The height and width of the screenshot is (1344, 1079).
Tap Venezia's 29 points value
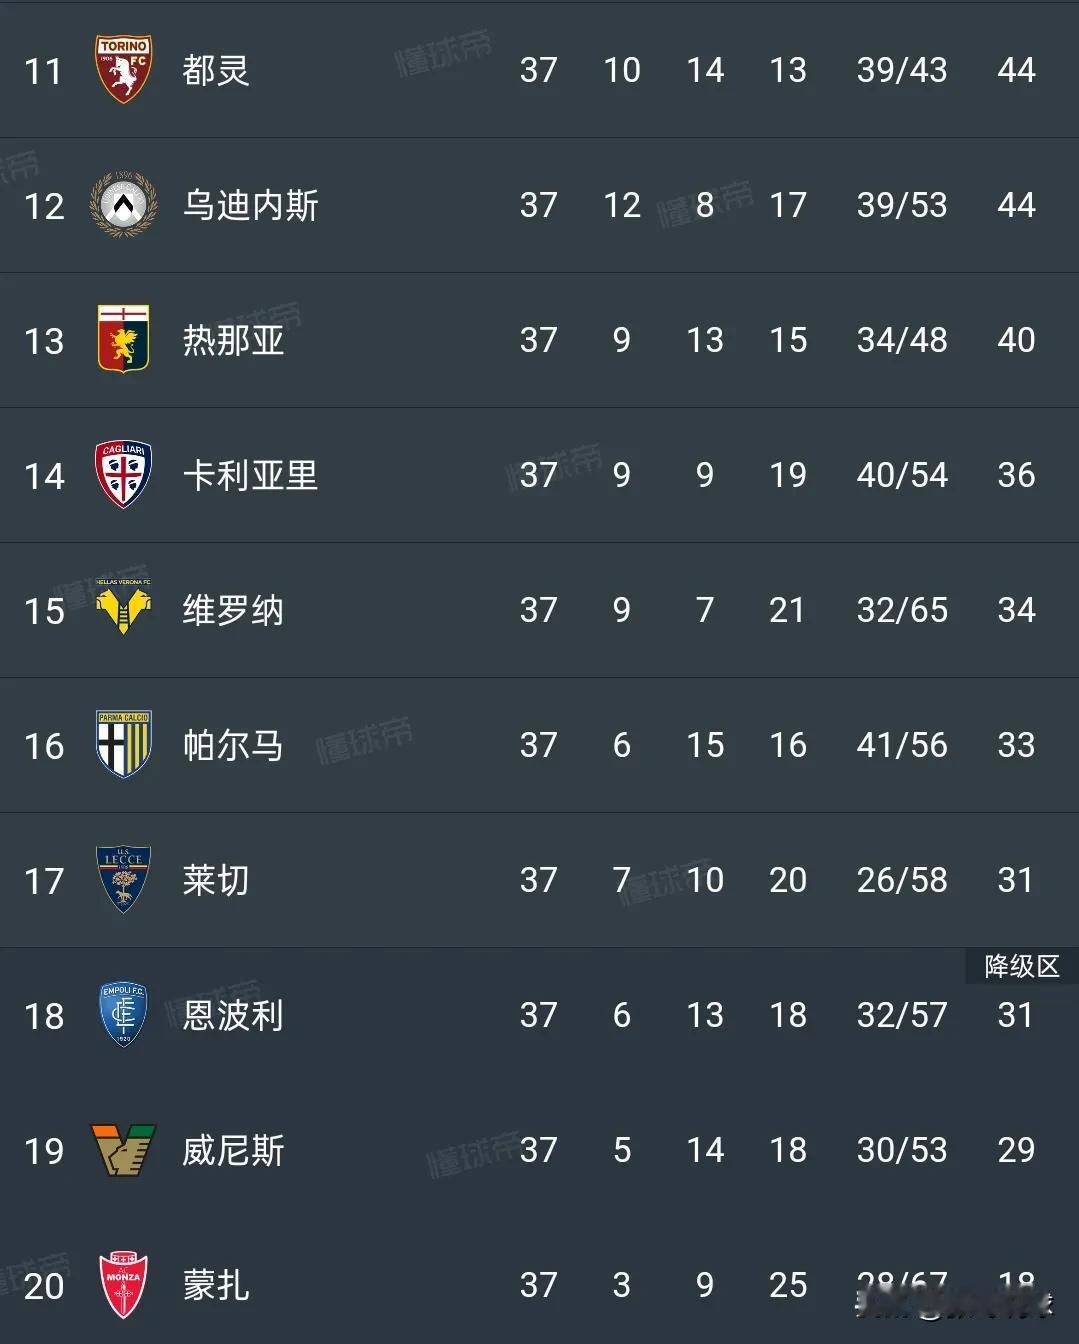click(1016, 1150)
